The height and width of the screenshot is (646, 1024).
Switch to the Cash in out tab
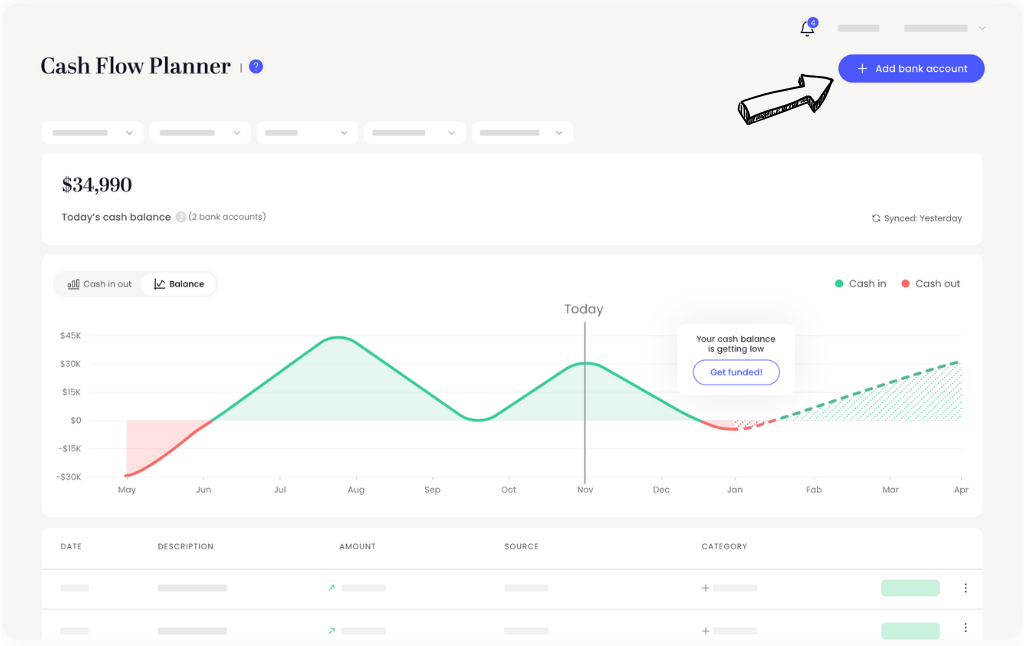(99, 283)
